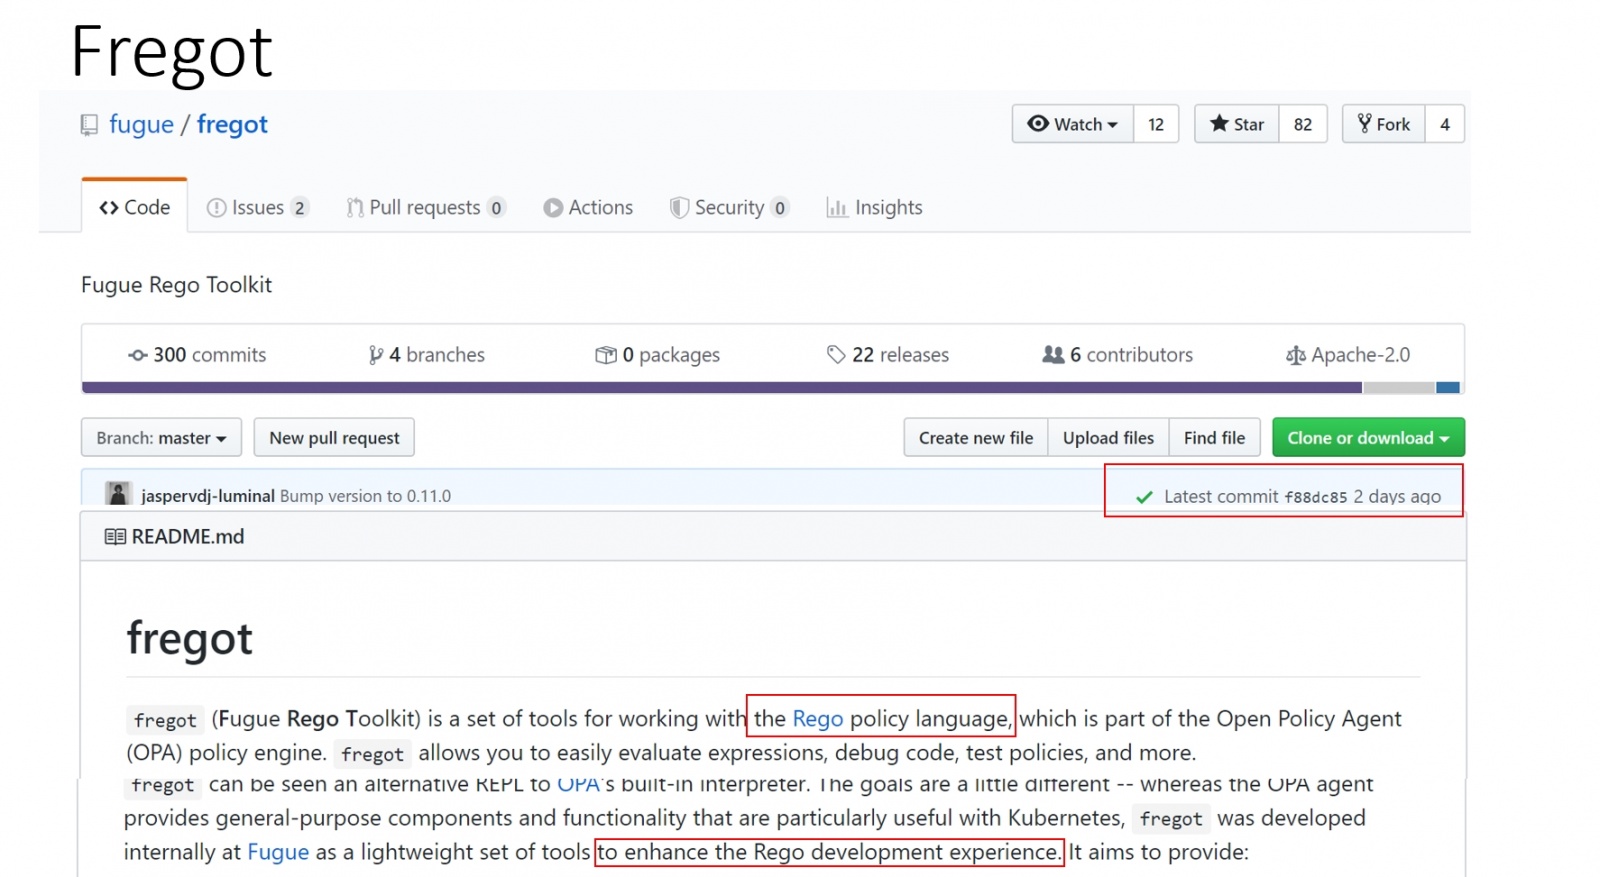Switch to the Security tab
Viewport: 1600px width, 877px height.
click(x=730, y=207)
